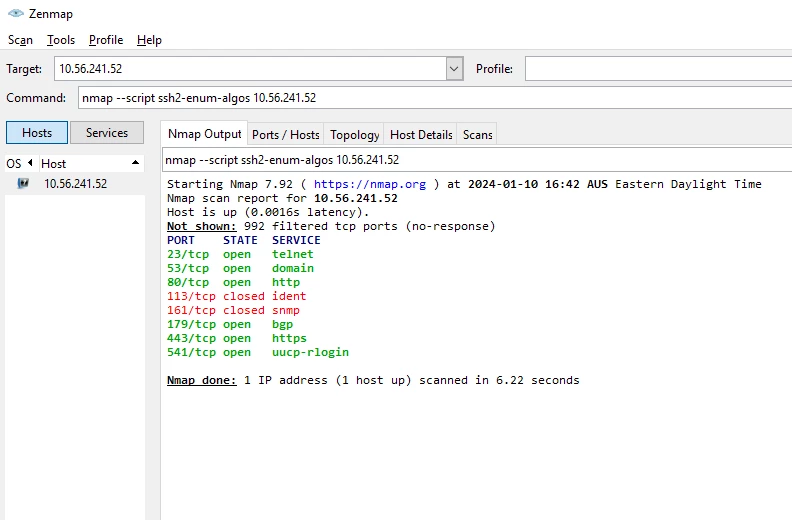
Task: Click the PORT column heading in output
Action: (180, 240)
